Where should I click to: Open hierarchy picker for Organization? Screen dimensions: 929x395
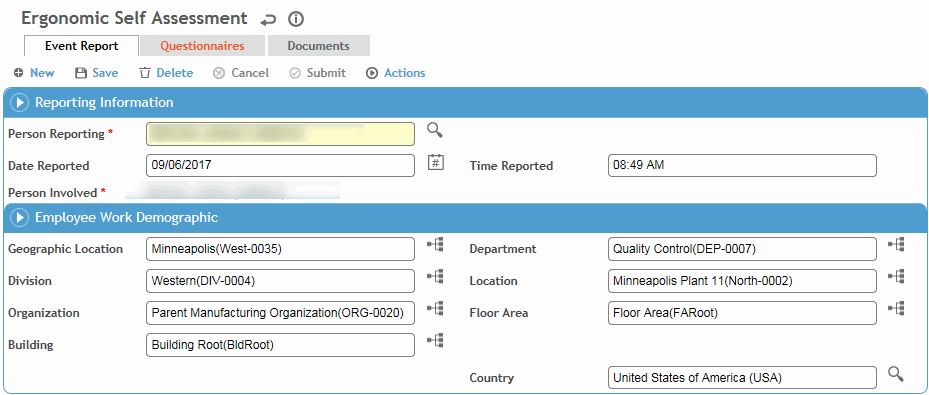pyautogui.click(x=435, y=309)
